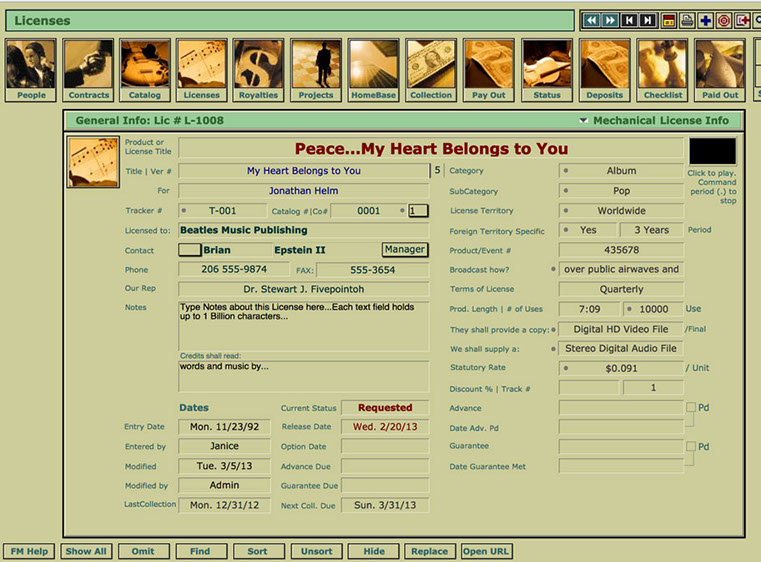Open the Tracker # dropdown showing T-001
The image size is (761, 562).
point(222,211)
